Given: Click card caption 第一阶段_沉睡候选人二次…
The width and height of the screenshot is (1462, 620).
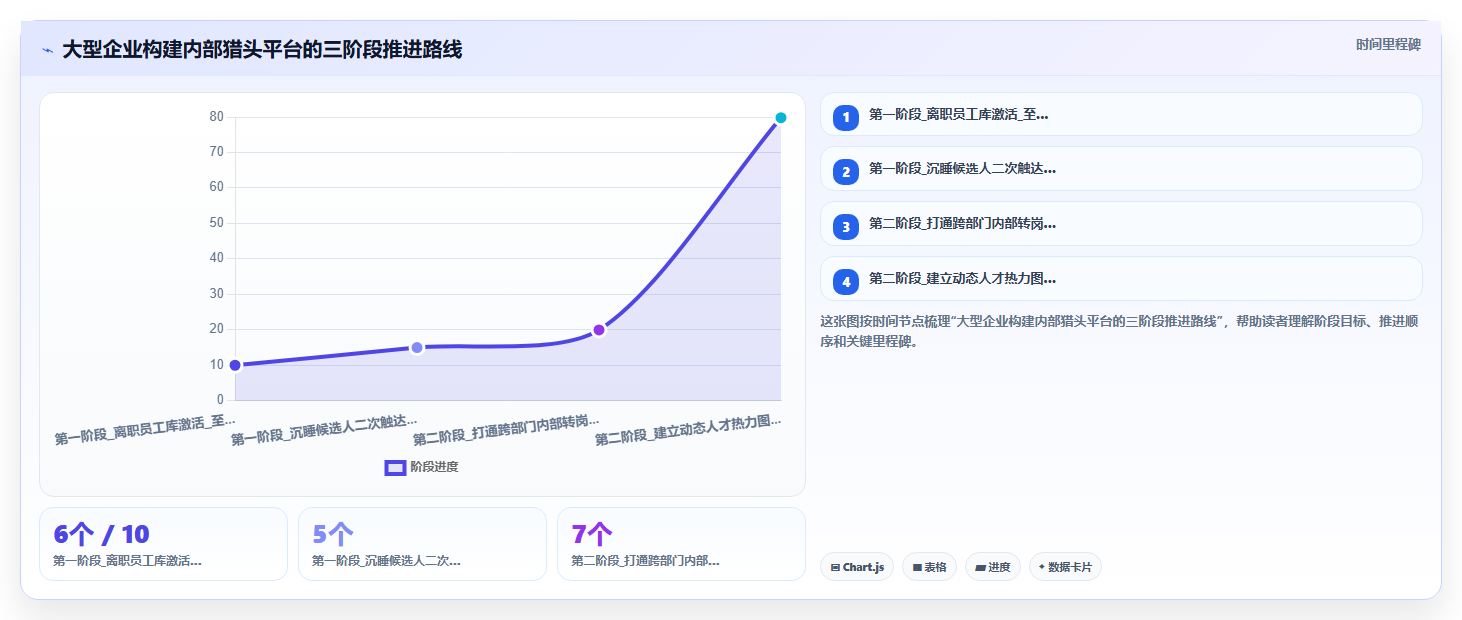Looking at the screenshot, I should click(386, 561).
